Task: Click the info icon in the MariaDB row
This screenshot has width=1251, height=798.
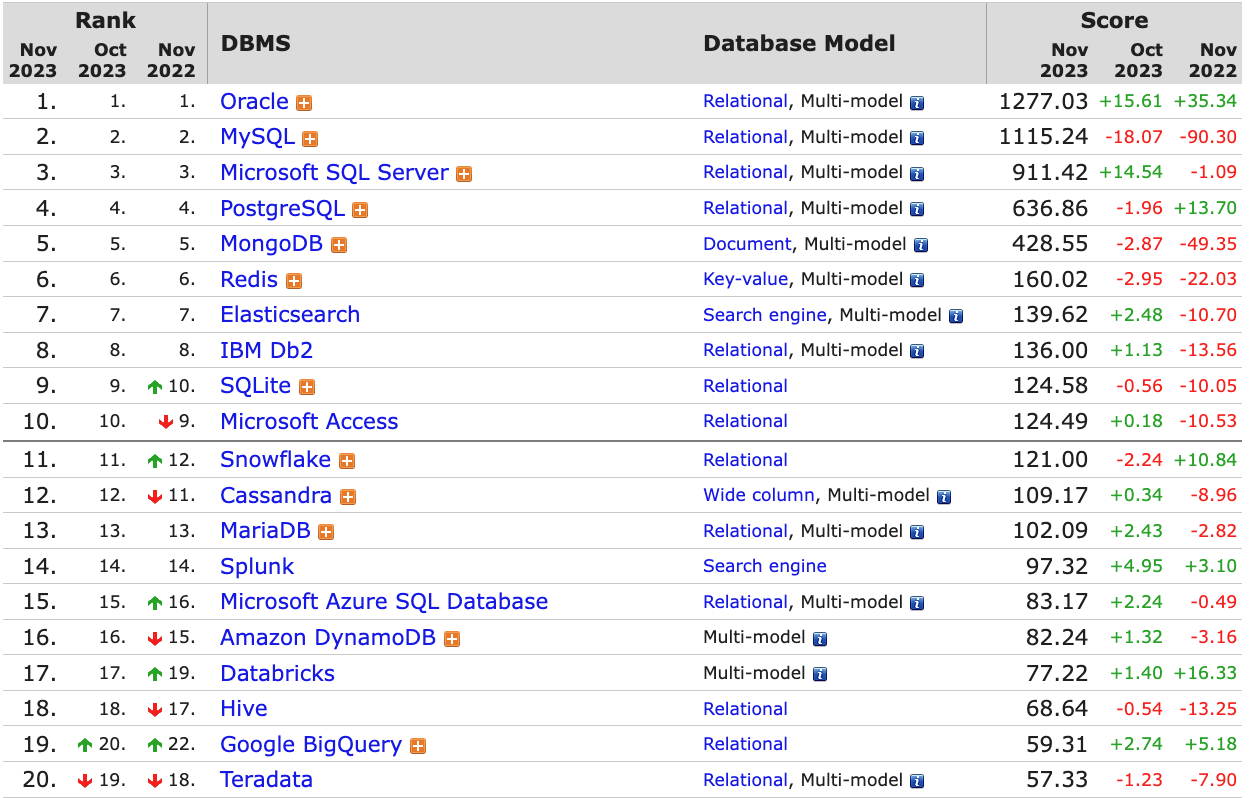Action: 917,532
